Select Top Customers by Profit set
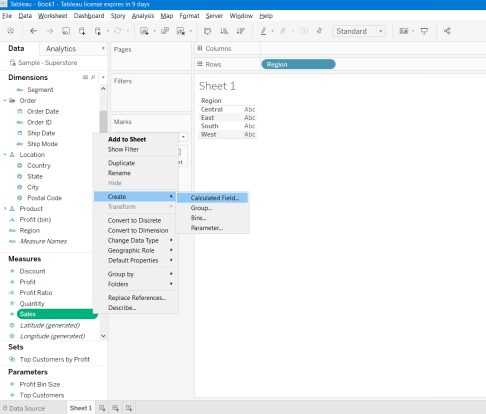 (x=55, y=359)
